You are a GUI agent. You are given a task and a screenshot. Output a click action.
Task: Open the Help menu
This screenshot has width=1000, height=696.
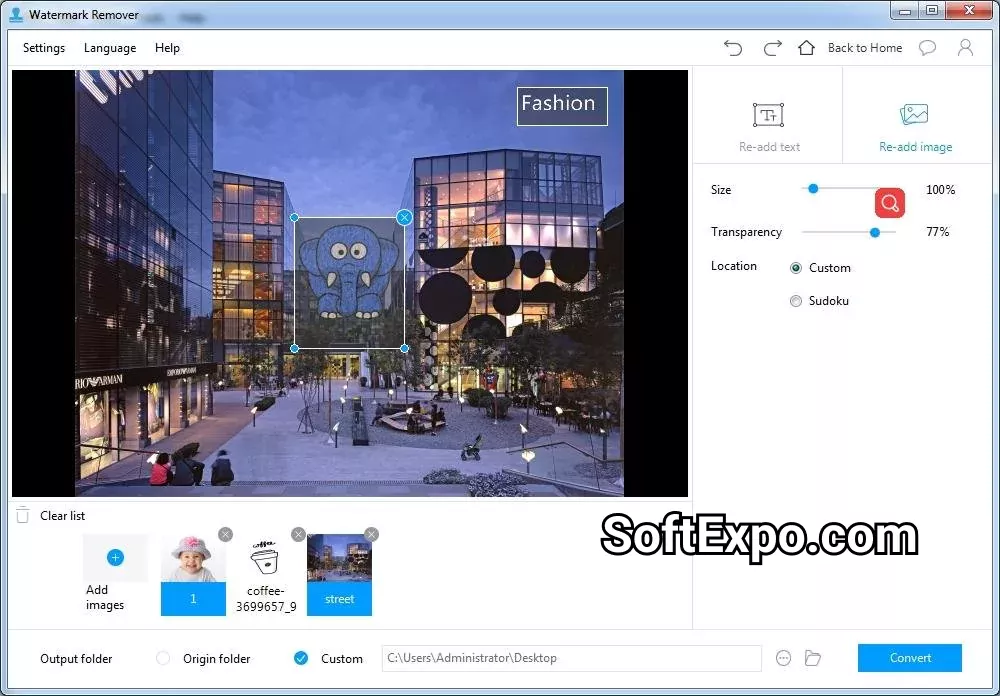(167, 47)
